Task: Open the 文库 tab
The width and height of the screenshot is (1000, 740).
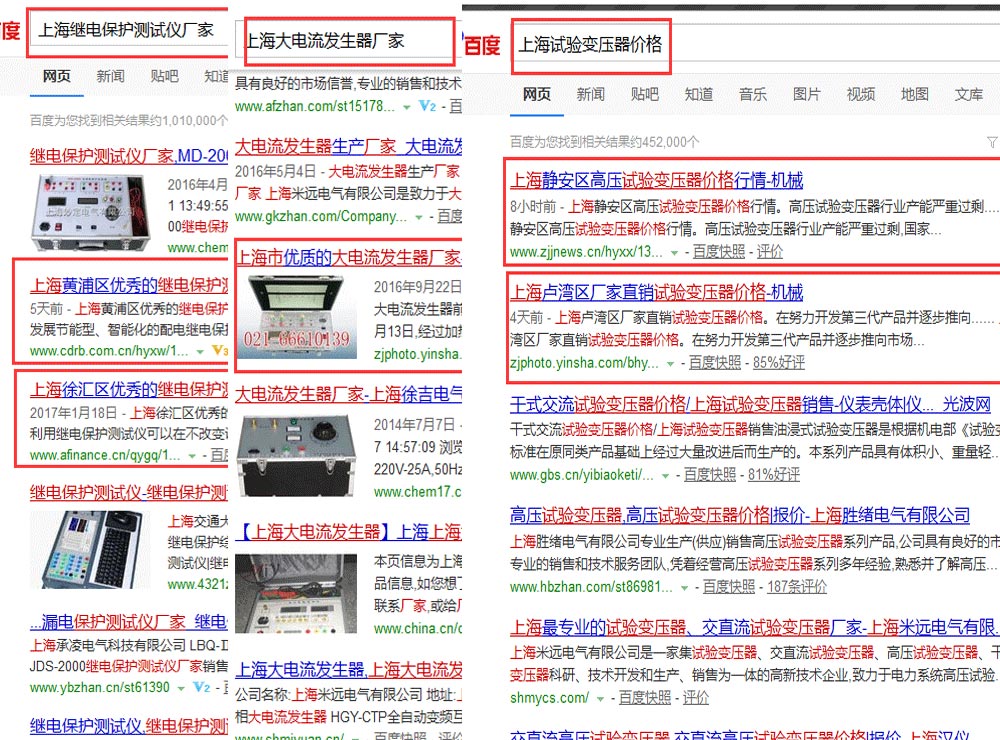Action: pos(969,94)
